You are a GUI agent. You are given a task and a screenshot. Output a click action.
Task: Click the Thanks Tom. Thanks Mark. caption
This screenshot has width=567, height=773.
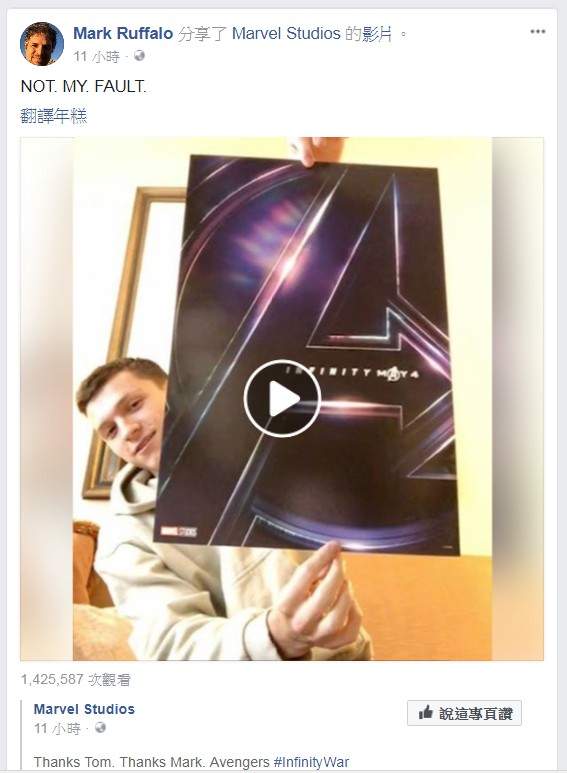(x=119, y=762)
